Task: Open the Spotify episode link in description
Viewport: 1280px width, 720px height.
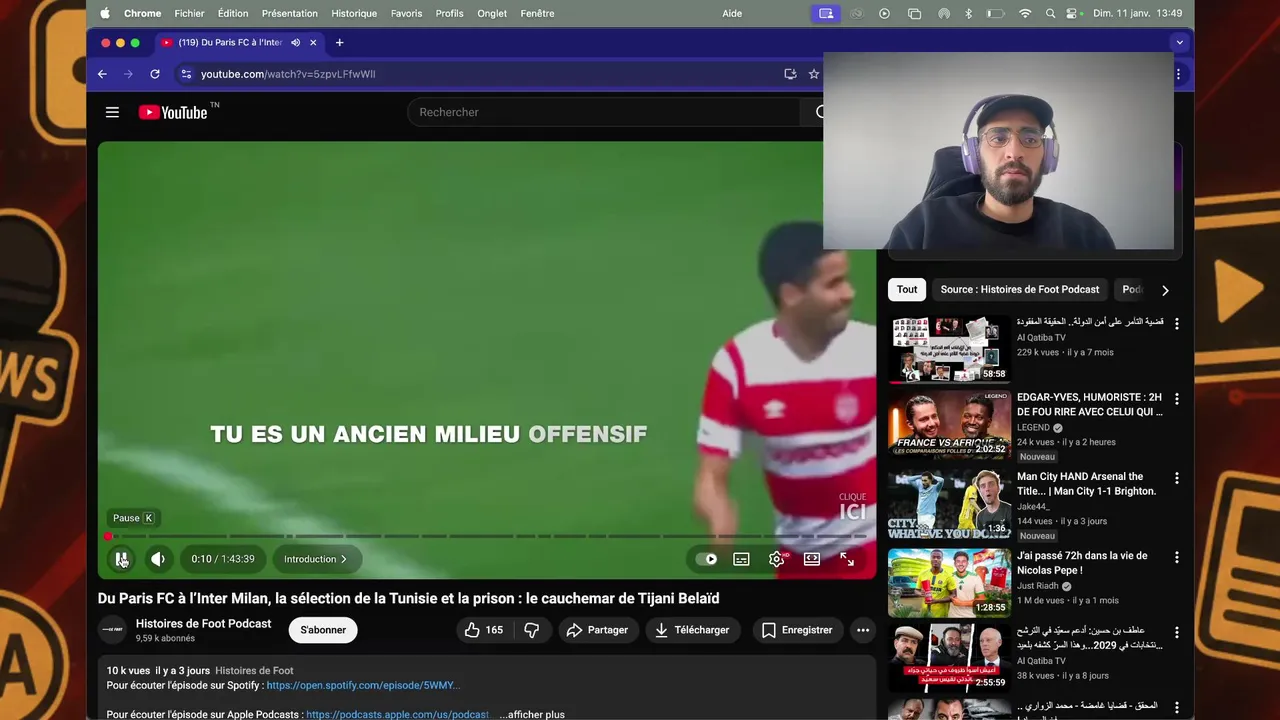Action: point(363,685)
